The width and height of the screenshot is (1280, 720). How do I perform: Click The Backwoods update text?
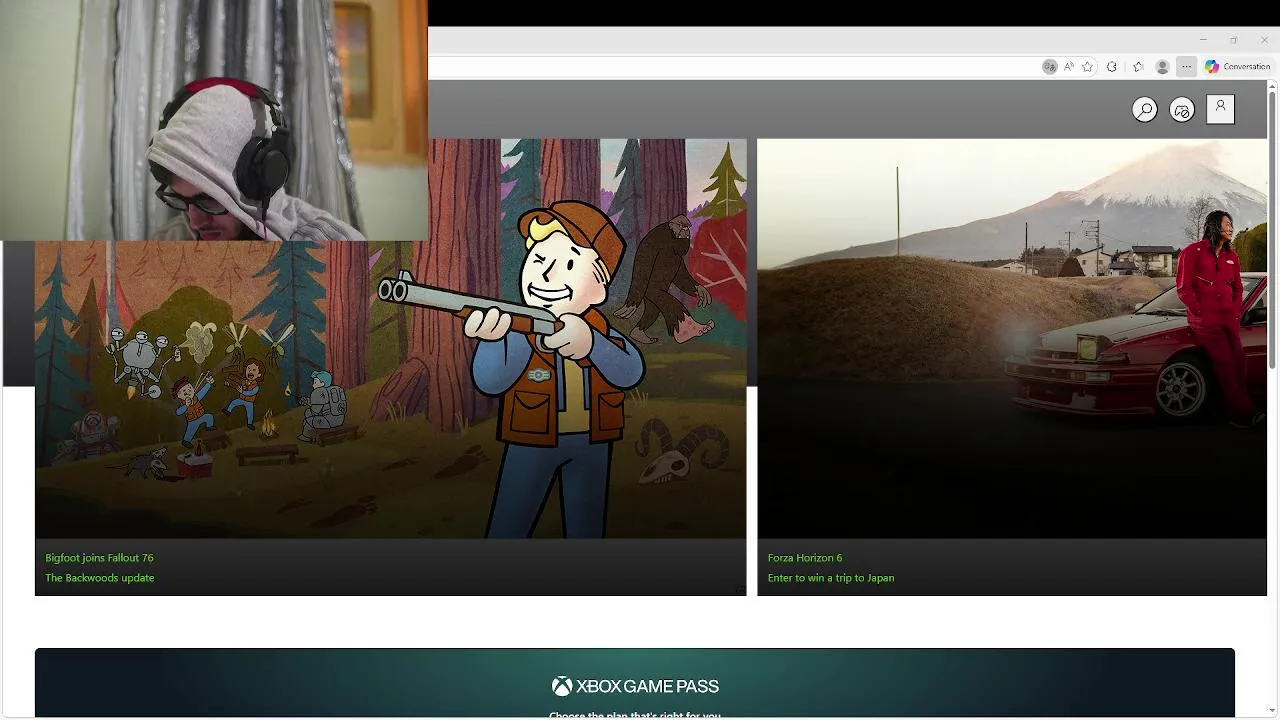click(x=99, y=578)
